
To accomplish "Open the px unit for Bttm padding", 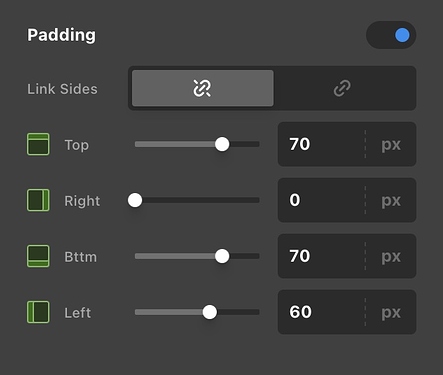I will pyautogui.click(x=391, y=256).
